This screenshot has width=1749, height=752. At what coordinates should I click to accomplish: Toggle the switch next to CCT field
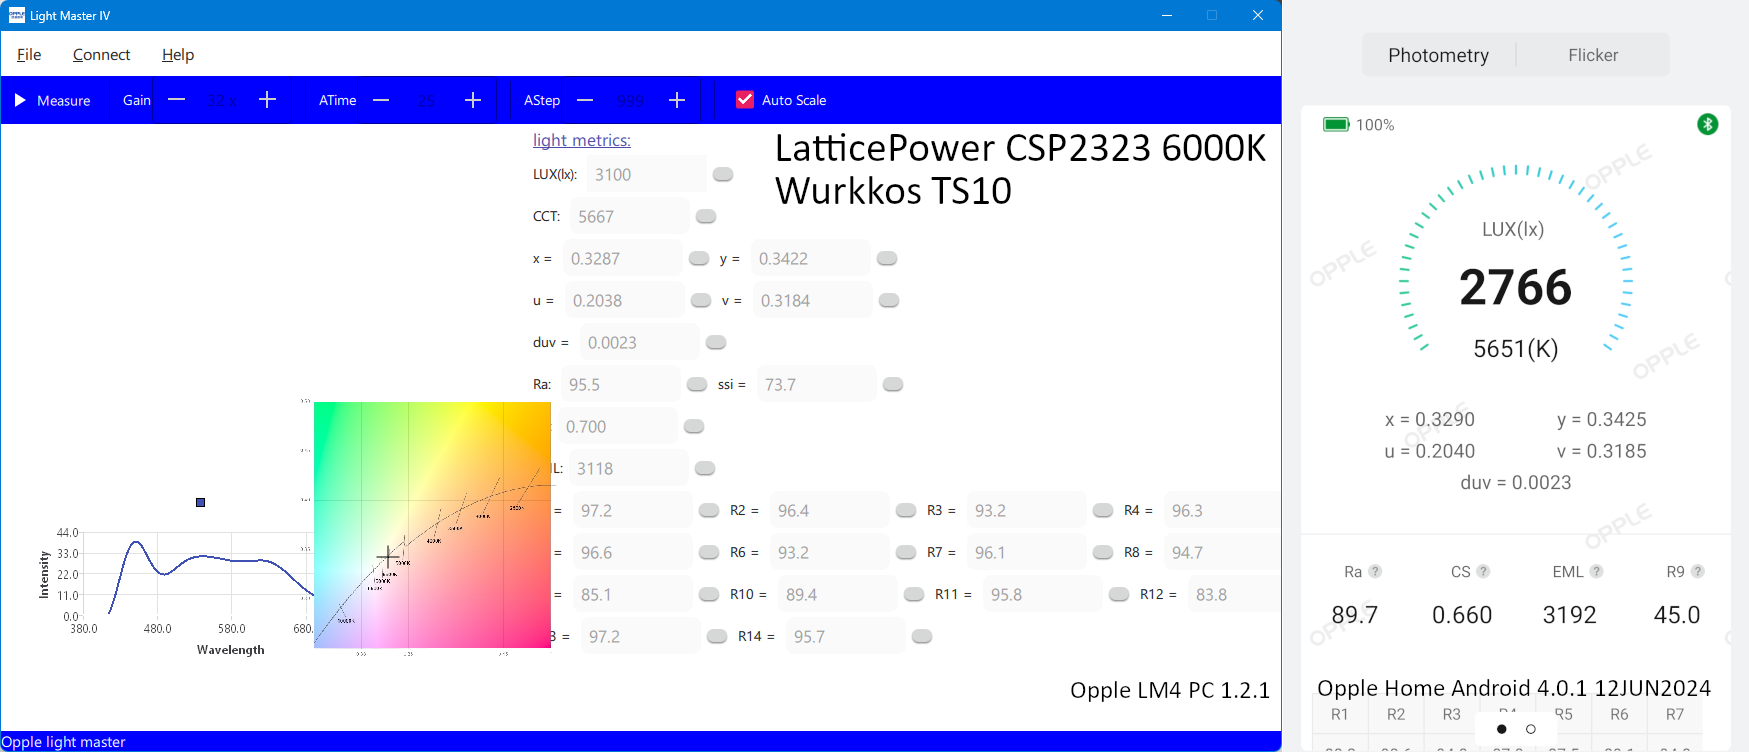point(706,216)
